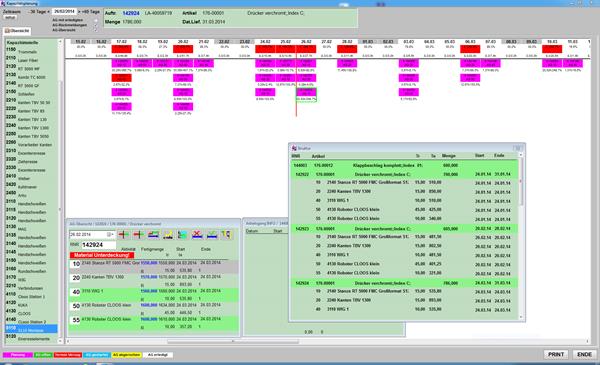
Task: Click the green-blue bar icon in AG toolbar
Action: pyautogui.click(x=153, y=235)
